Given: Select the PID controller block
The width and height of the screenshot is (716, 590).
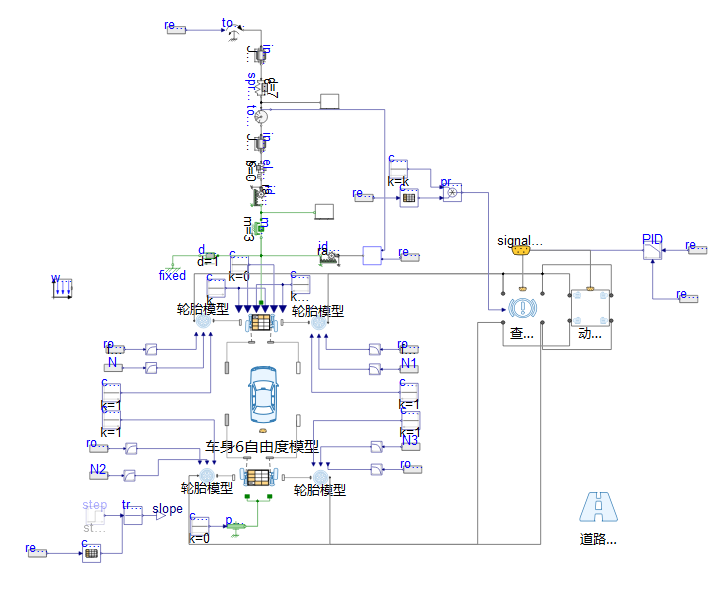Looking at the screenshot, I should pyautogui.click(x=652, y=248).
